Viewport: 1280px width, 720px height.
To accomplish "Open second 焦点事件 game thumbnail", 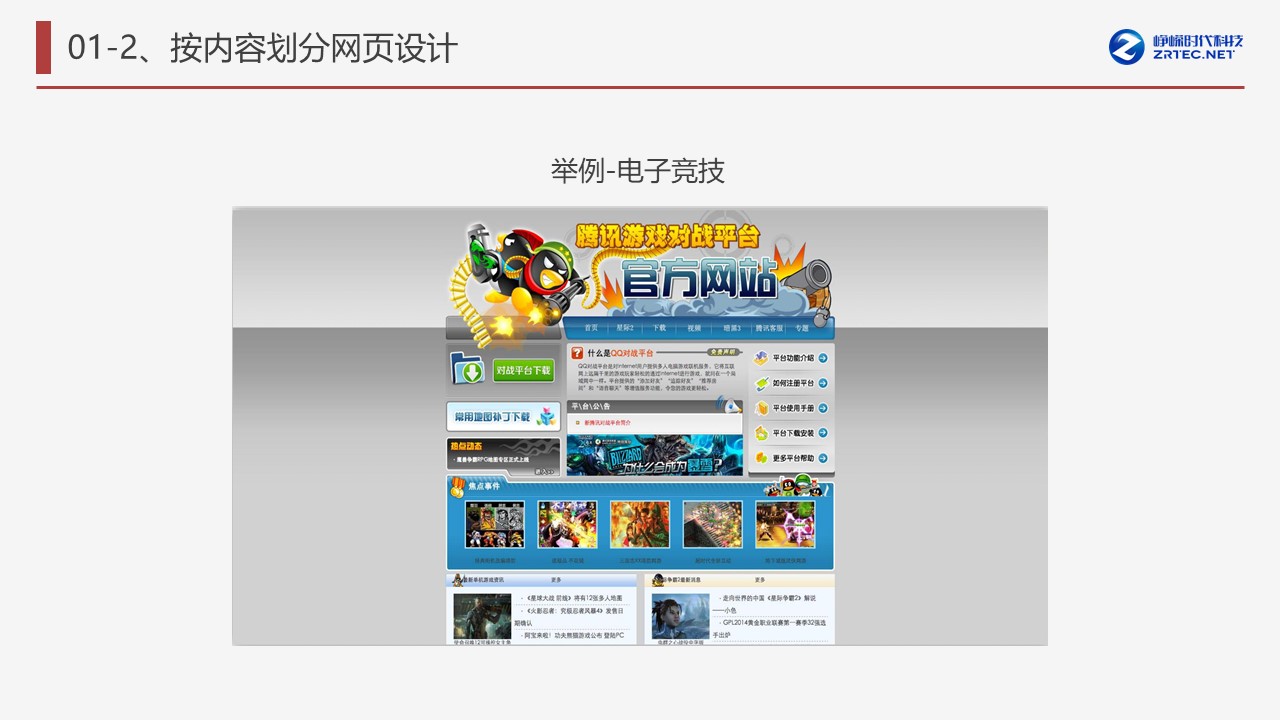I will (x=567, y=524).
